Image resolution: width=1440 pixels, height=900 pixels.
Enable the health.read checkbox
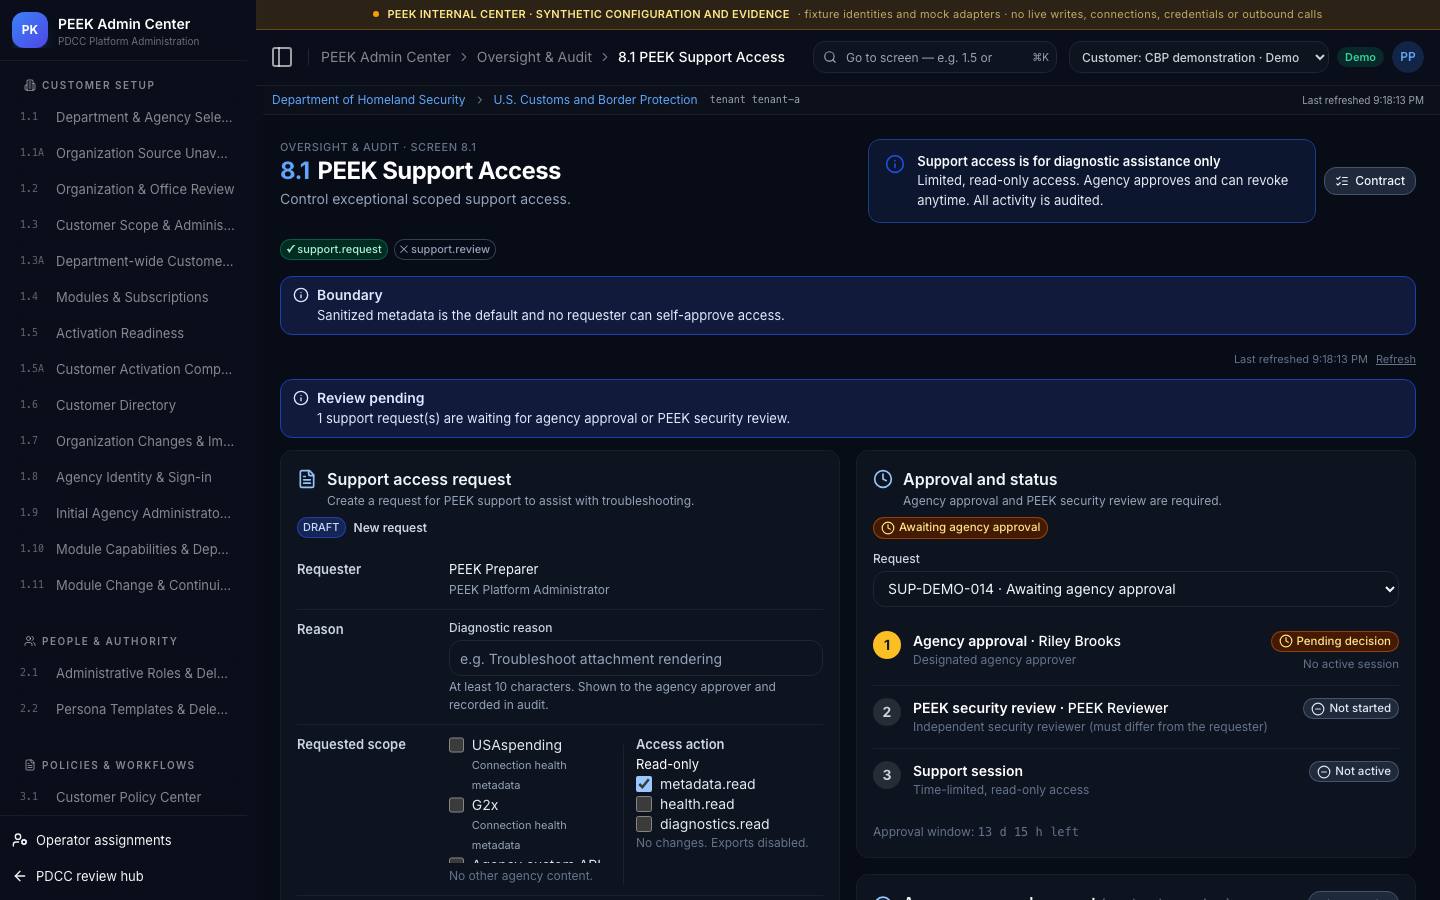tap(644, 804)
